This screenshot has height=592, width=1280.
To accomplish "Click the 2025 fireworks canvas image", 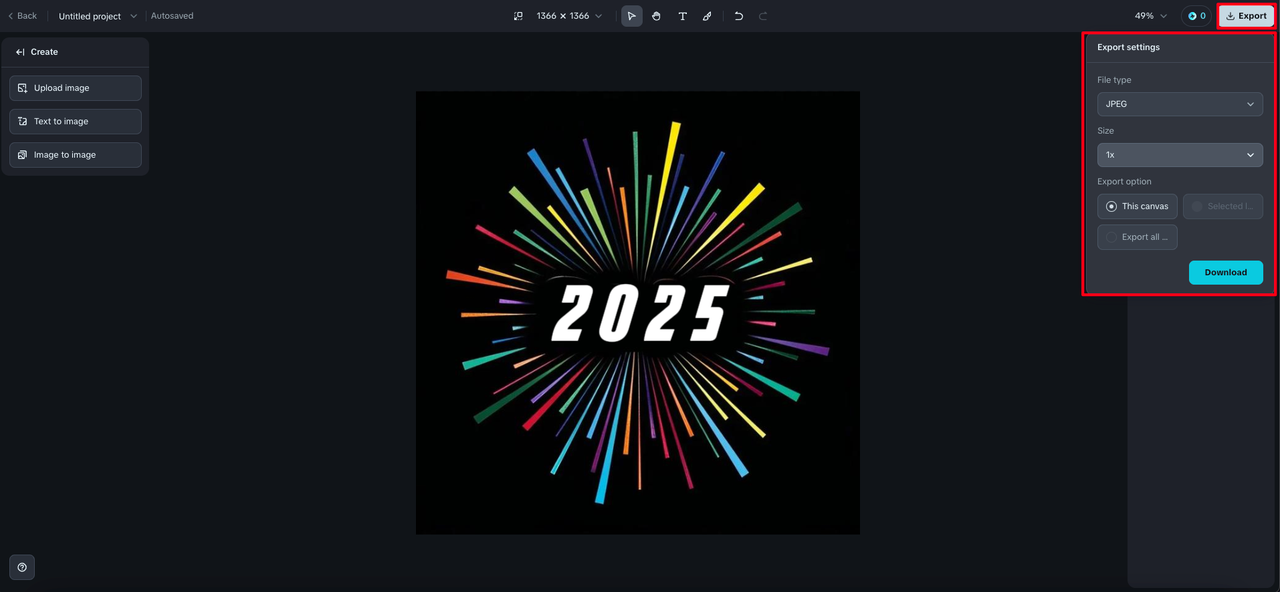I will [x=638, y=313].
